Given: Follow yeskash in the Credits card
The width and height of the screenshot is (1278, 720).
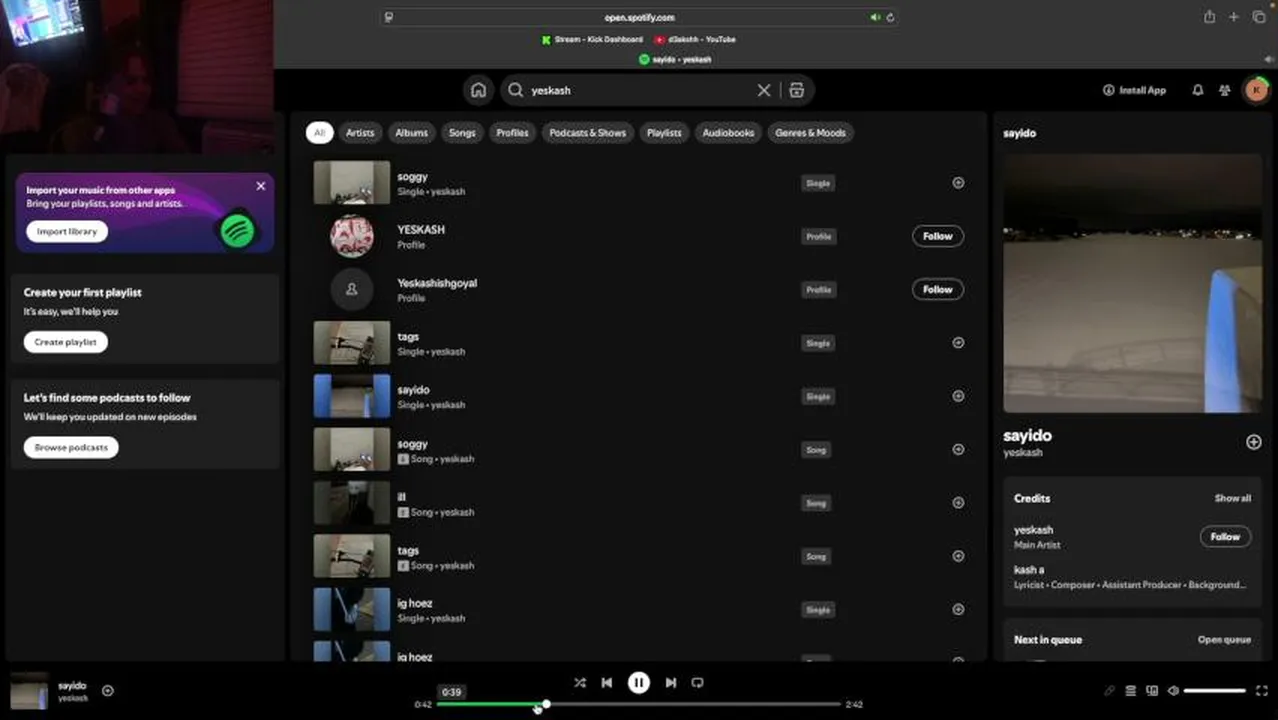Looking at the screenshot, I should coord(1225,537).
